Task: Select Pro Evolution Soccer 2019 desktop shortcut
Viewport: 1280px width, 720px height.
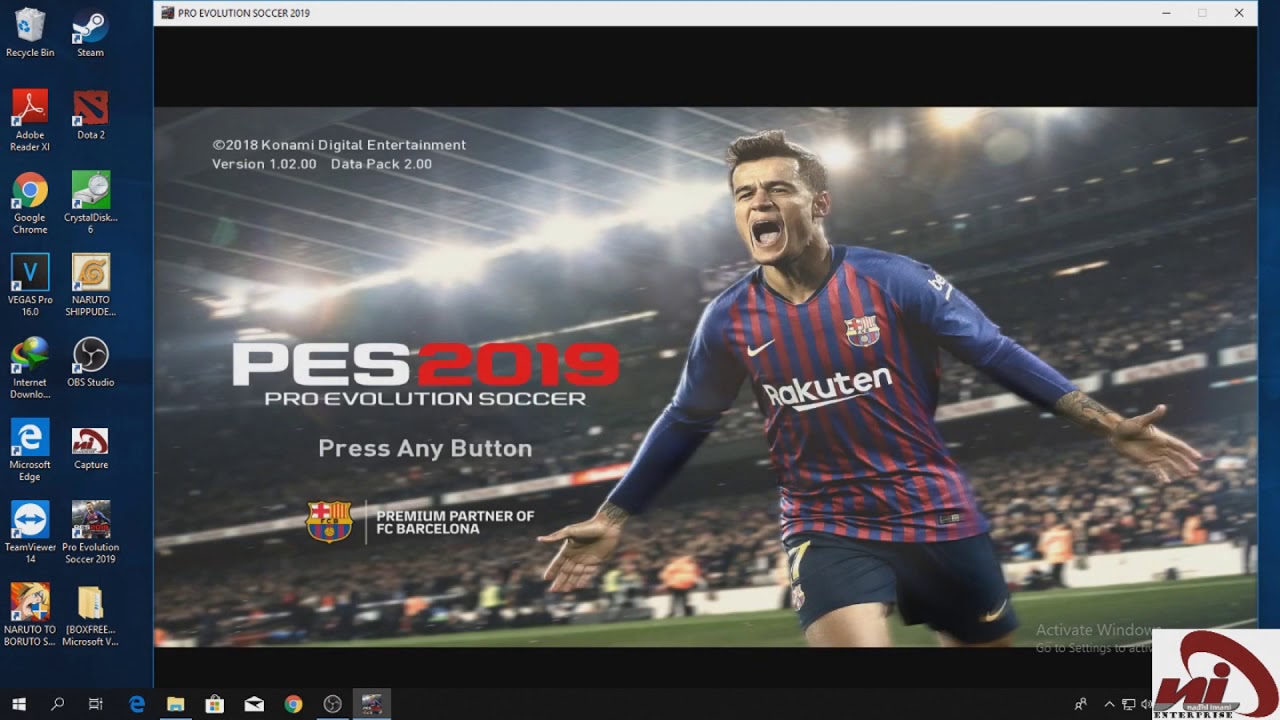Action: tap(90, 533)
